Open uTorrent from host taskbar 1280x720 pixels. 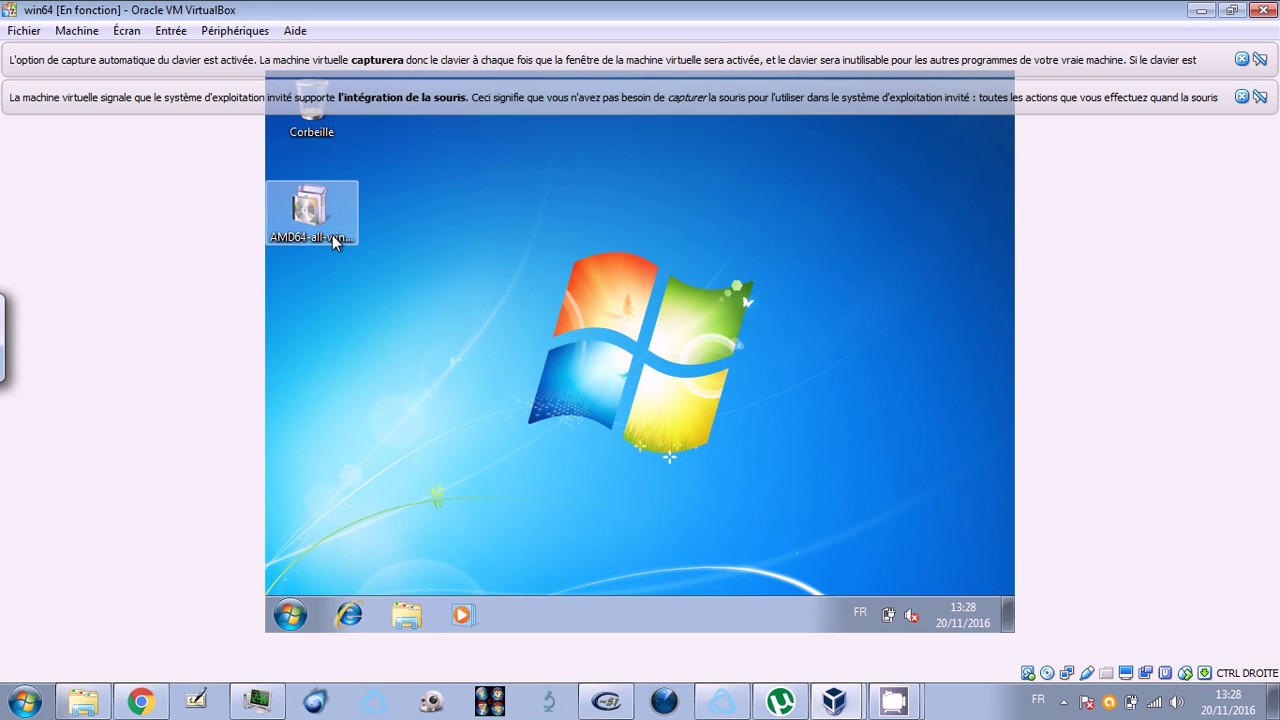coord(780,702)
